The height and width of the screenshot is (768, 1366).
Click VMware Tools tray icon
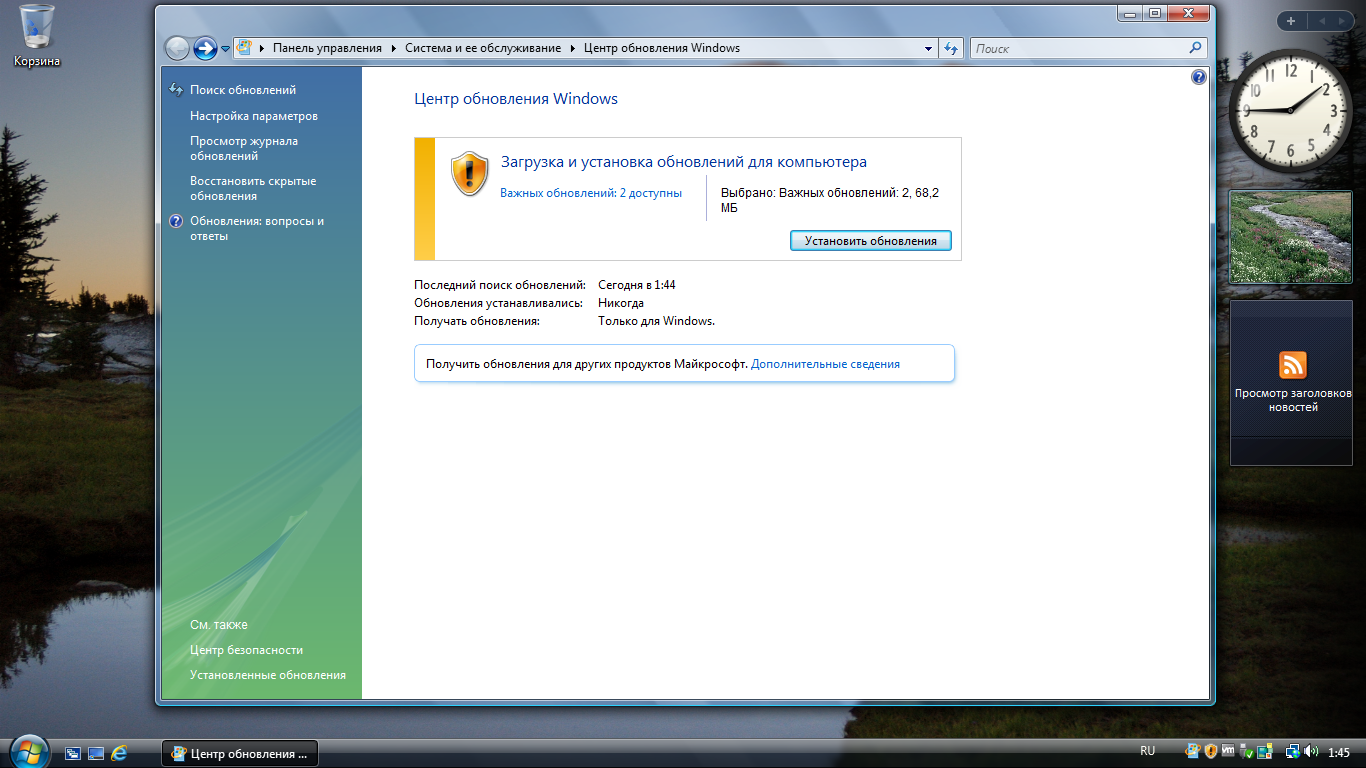1229,751
